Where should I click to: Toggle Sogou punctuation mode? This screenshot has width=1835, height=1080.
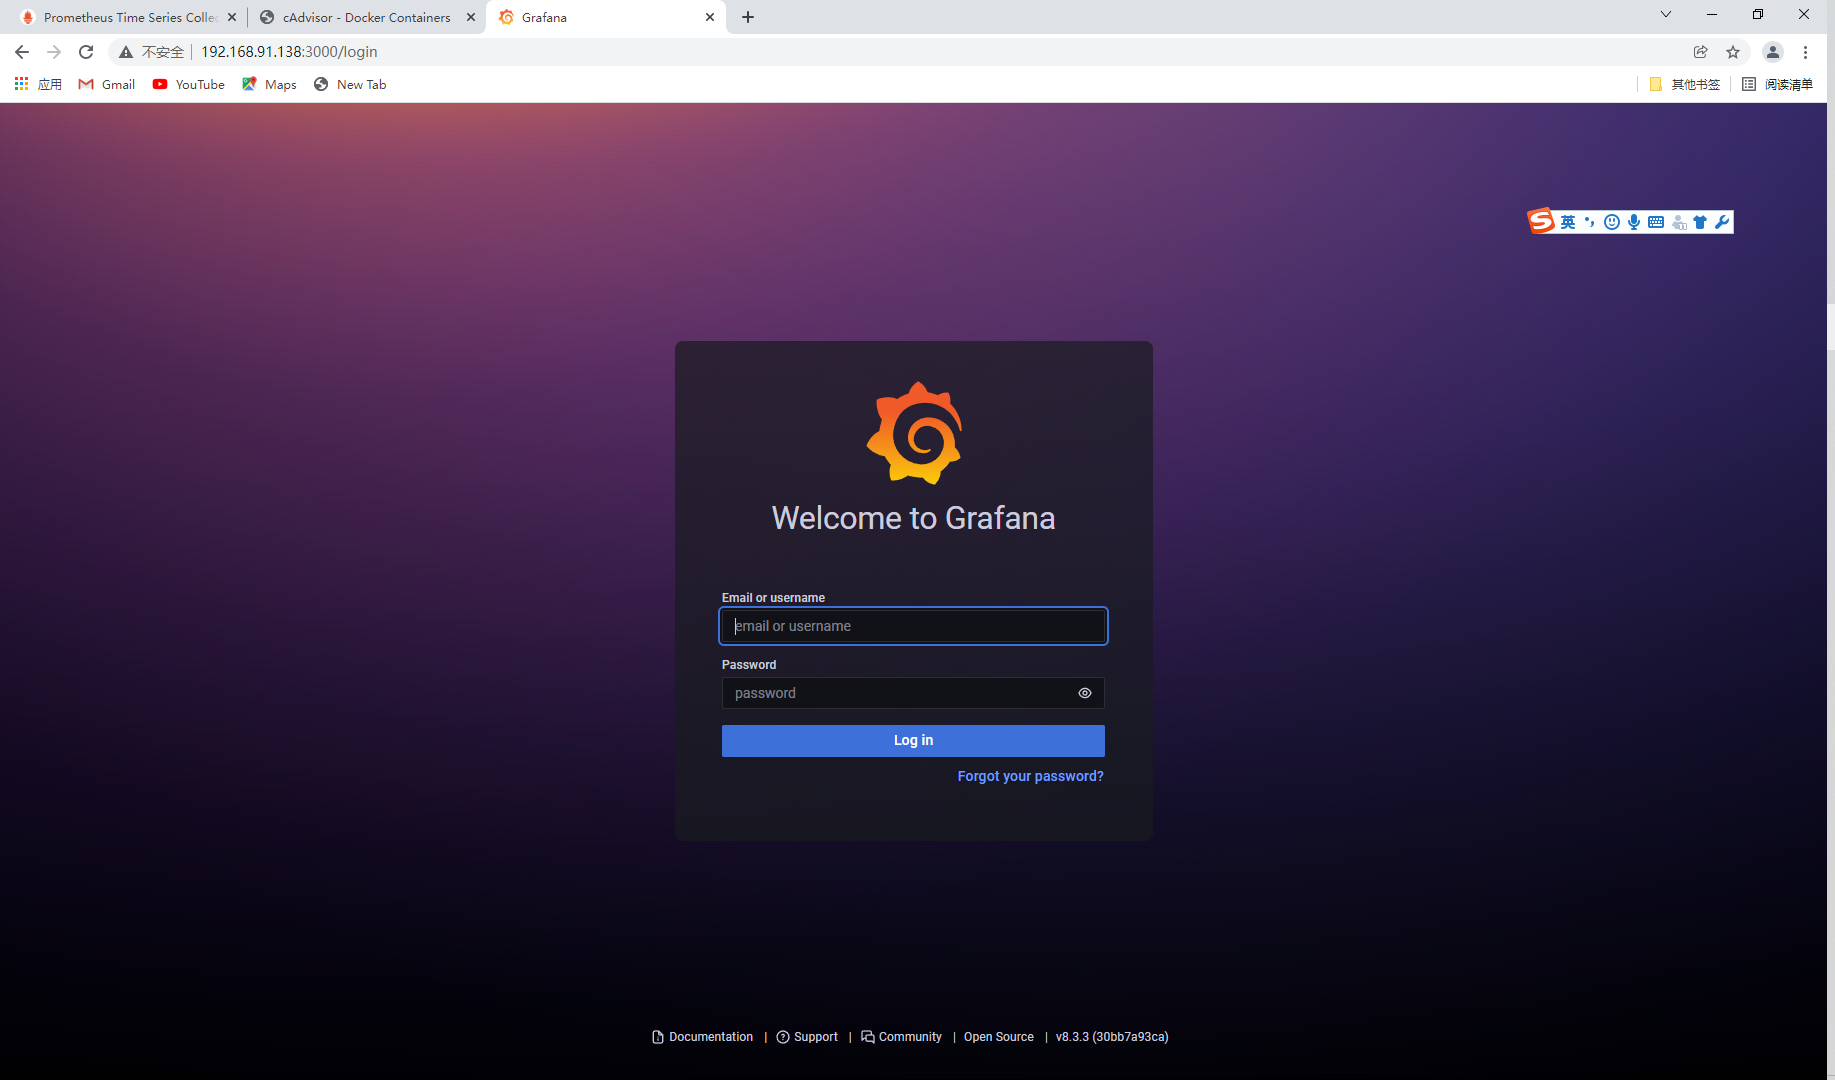pyautogui.click(x=1590, y=222)
